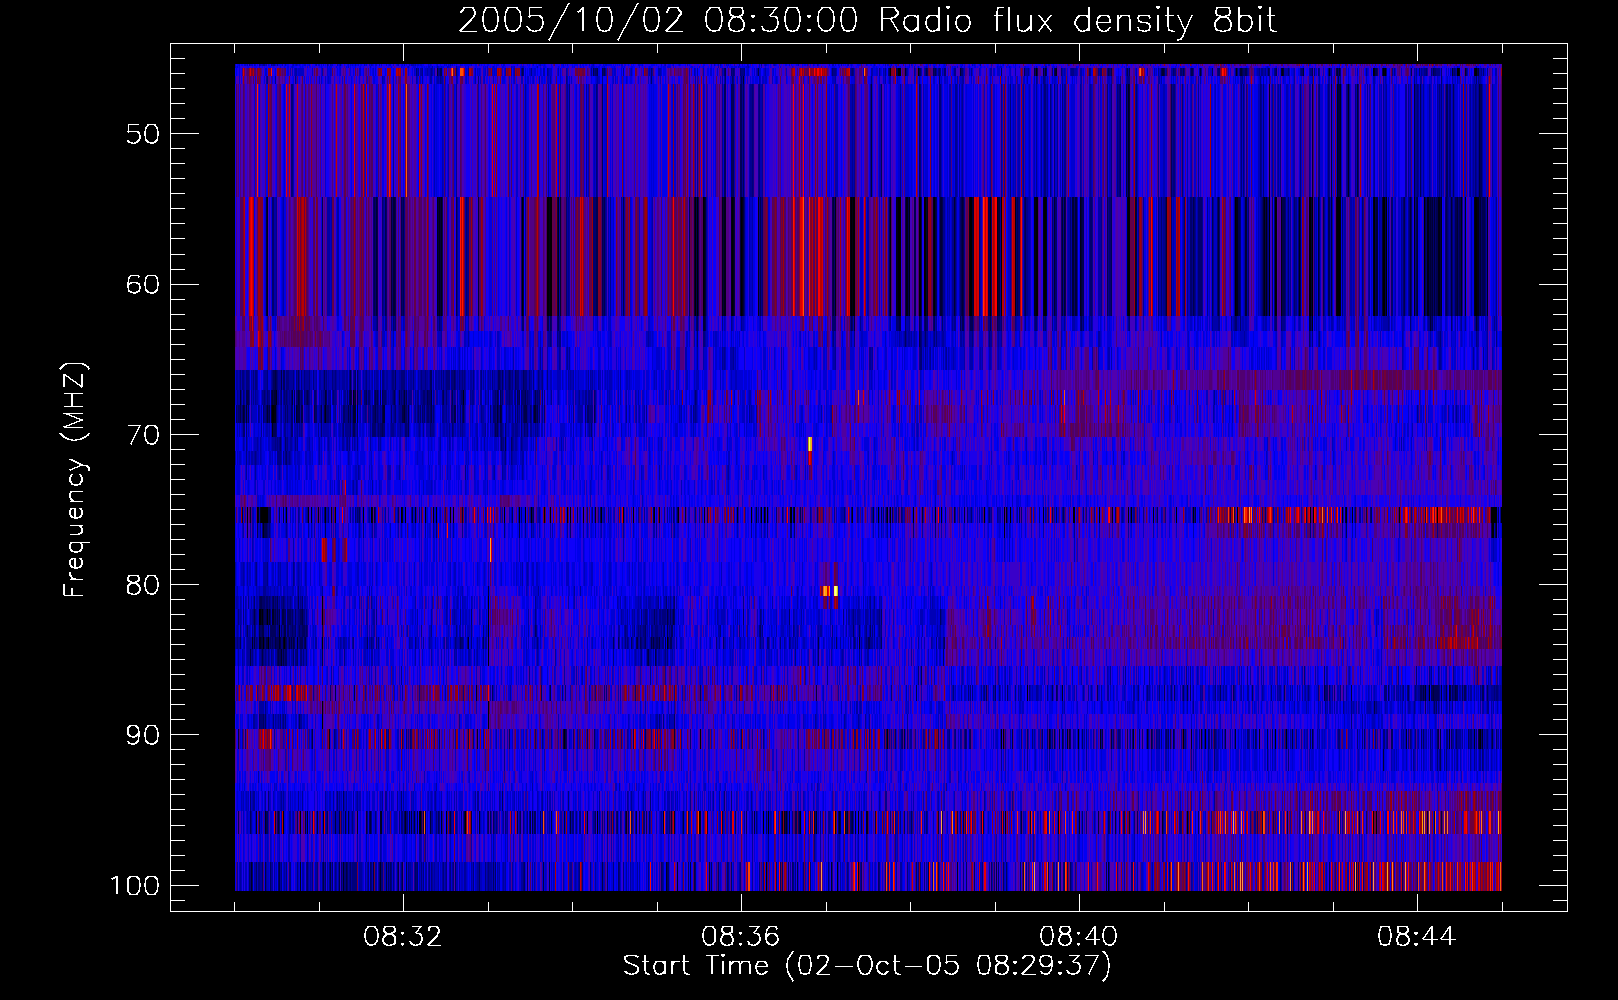This screenshot has width=1618, height=1000.
Task: Click the 90 frequency tick label
Action: click(x=143, y=735)
